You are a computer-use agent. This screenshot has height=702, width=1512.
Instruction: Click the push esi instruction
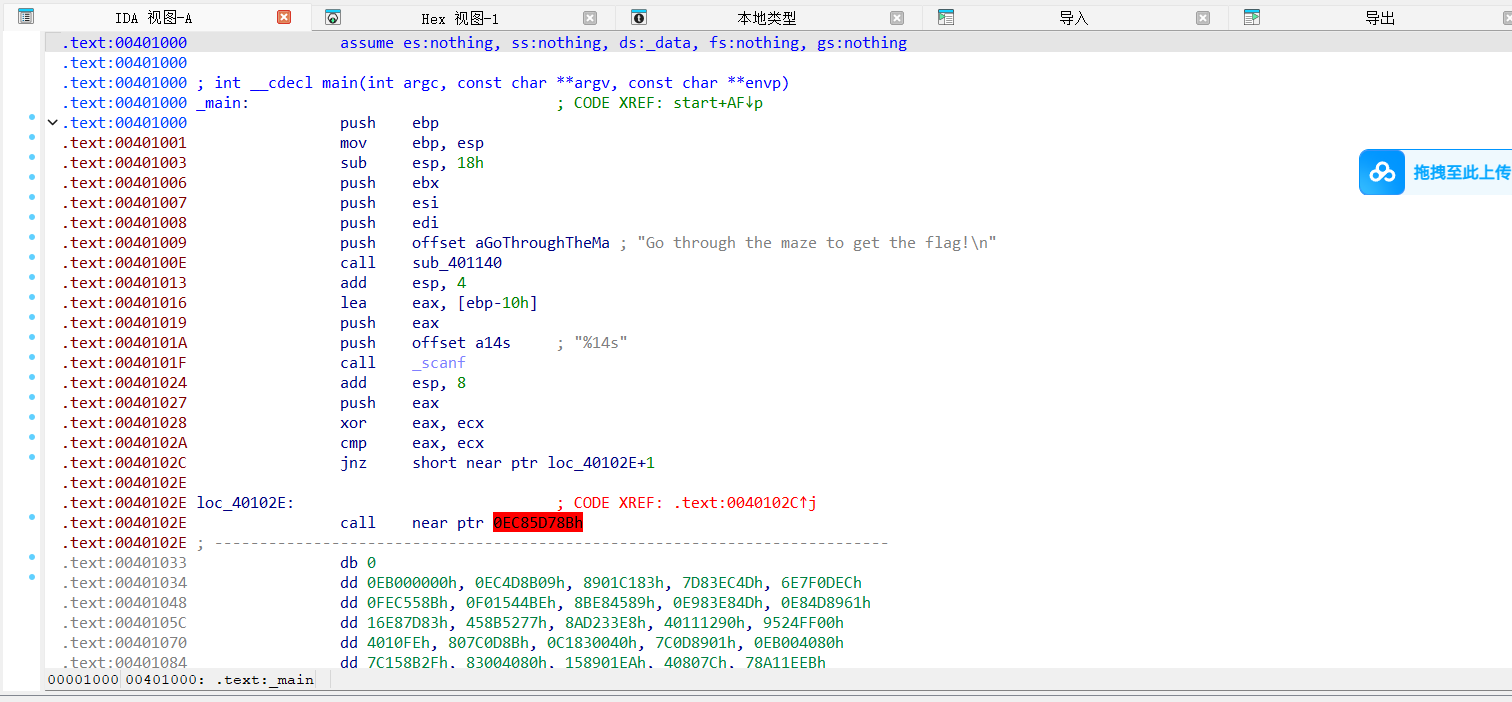point(389,203)
